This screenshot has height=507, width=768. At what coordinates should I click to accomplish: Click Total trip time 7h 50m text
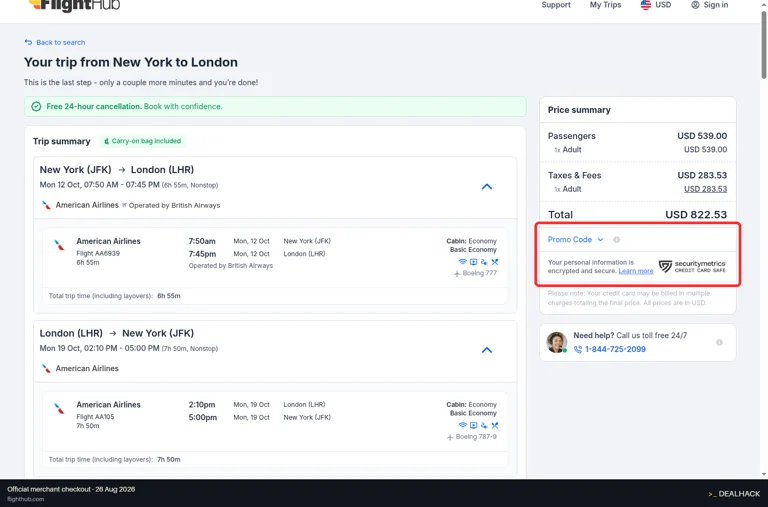pyautogui.click(x=115, y=459)
